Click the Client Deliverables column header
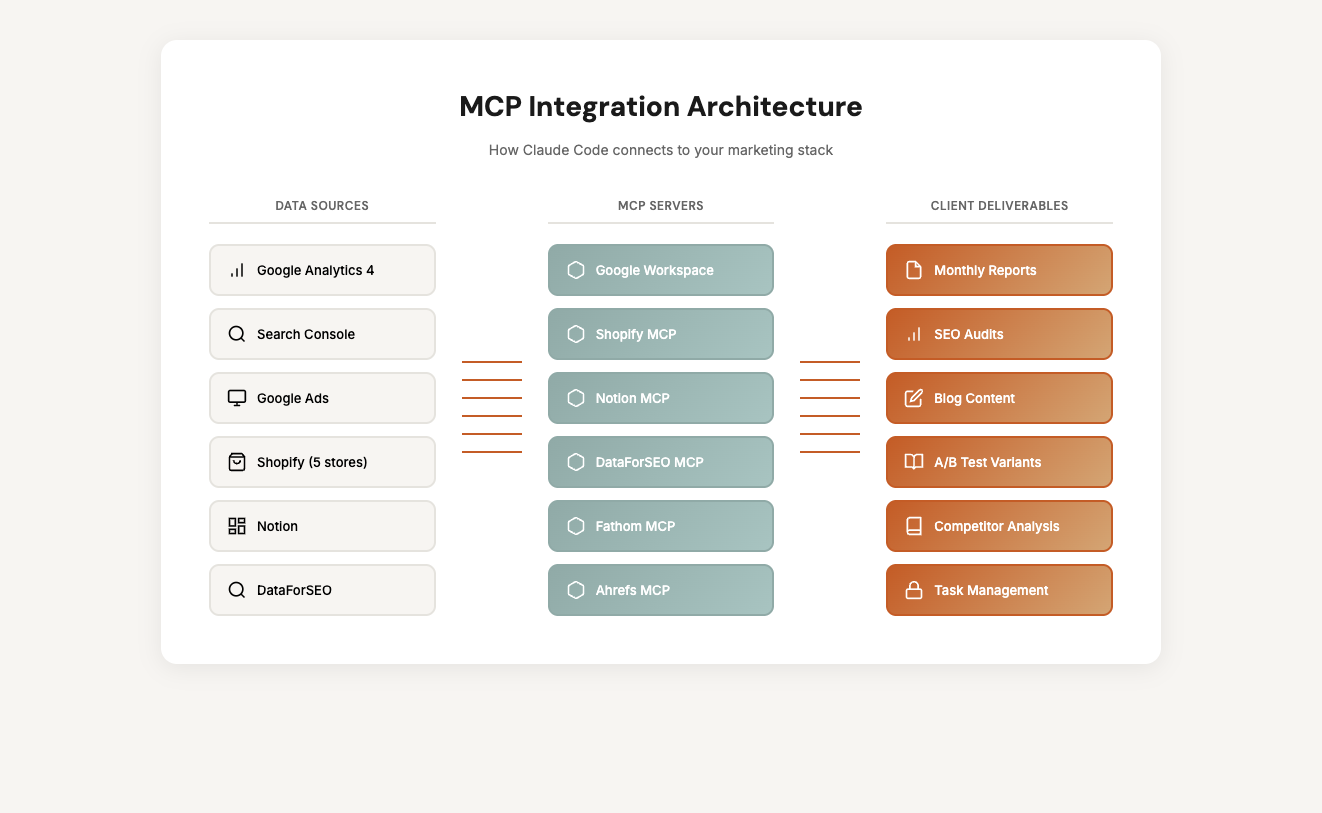 999,206
